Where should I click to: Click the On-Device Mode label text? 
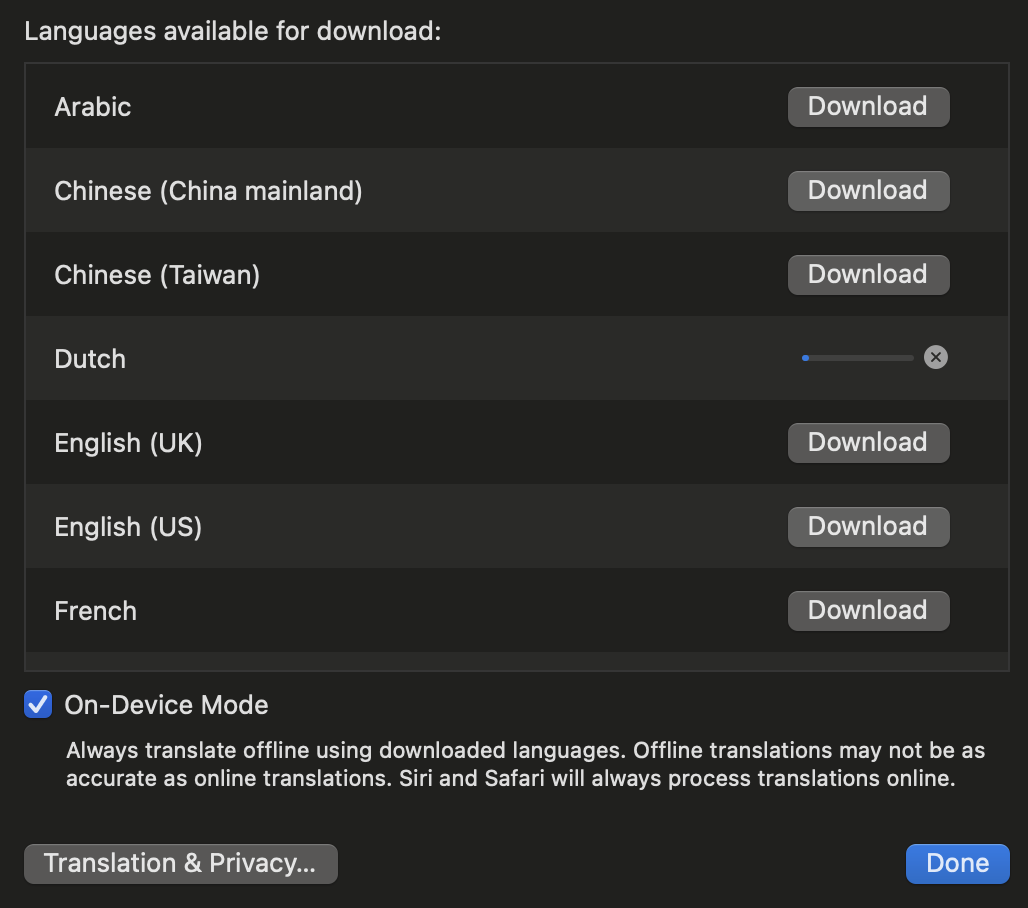[167, 705]
